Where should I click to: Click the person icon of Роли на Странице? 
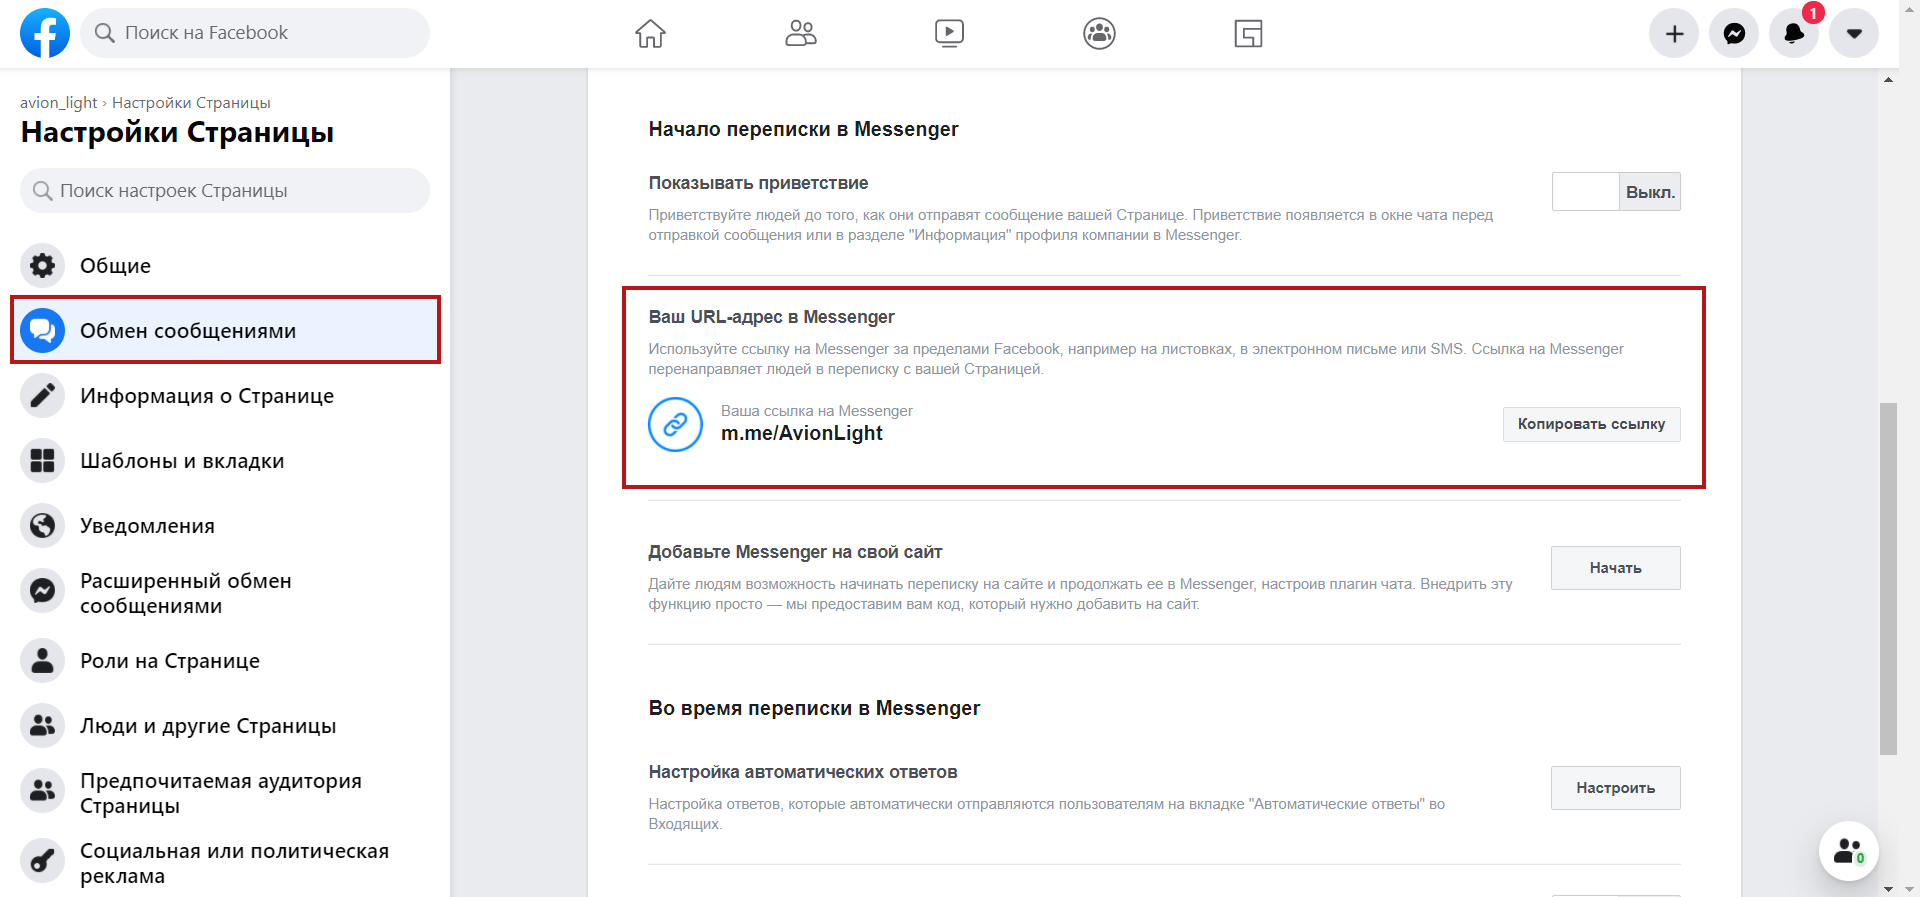pos(42,660)
